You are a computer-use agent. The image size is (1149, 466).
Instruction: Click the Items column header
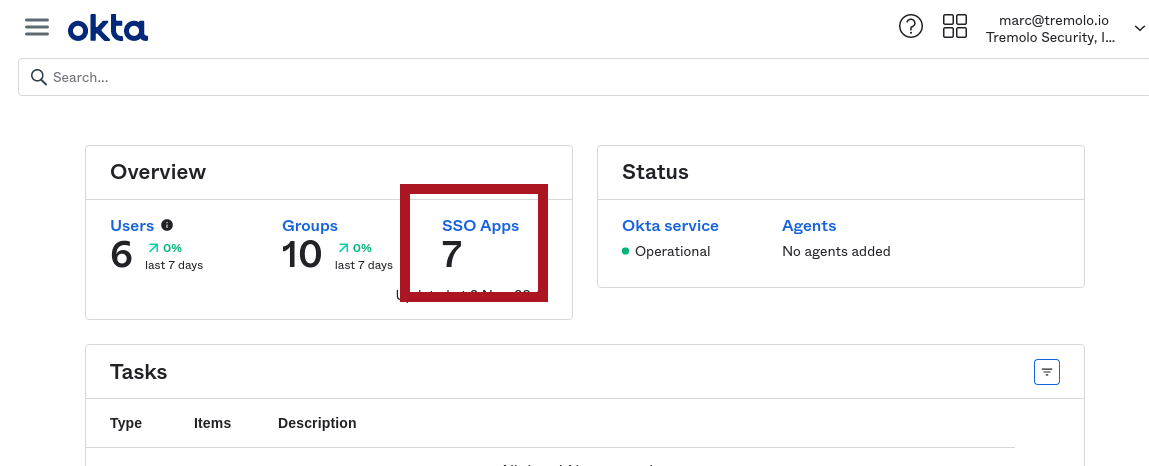213,424
